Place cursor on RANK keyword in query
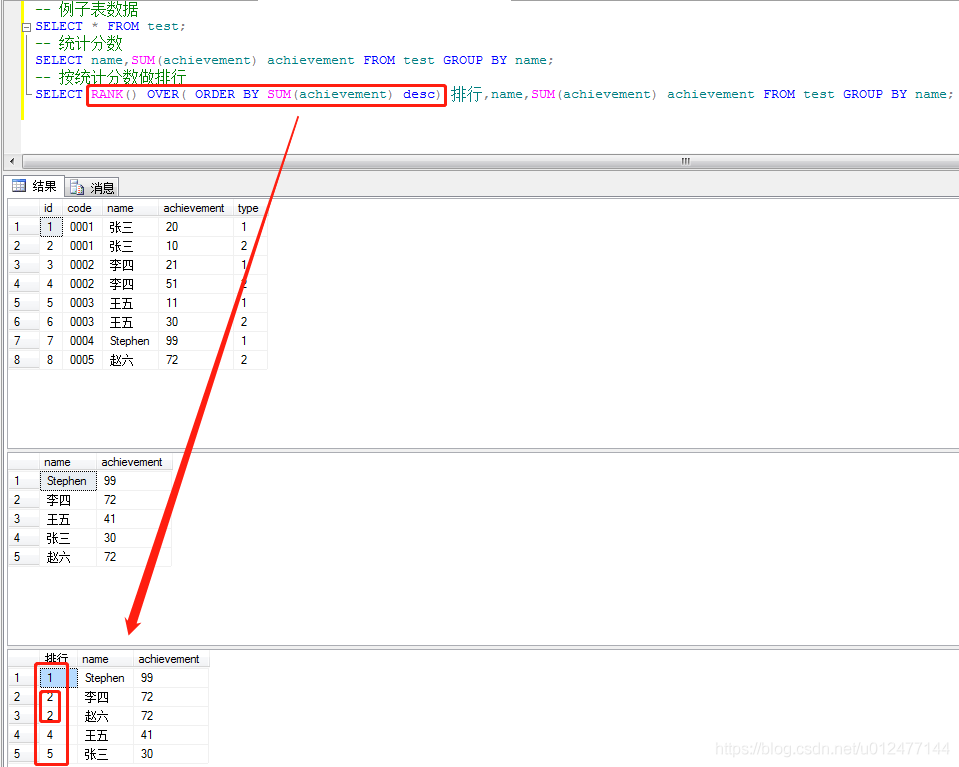959x767 pixels. click(107, 94)
